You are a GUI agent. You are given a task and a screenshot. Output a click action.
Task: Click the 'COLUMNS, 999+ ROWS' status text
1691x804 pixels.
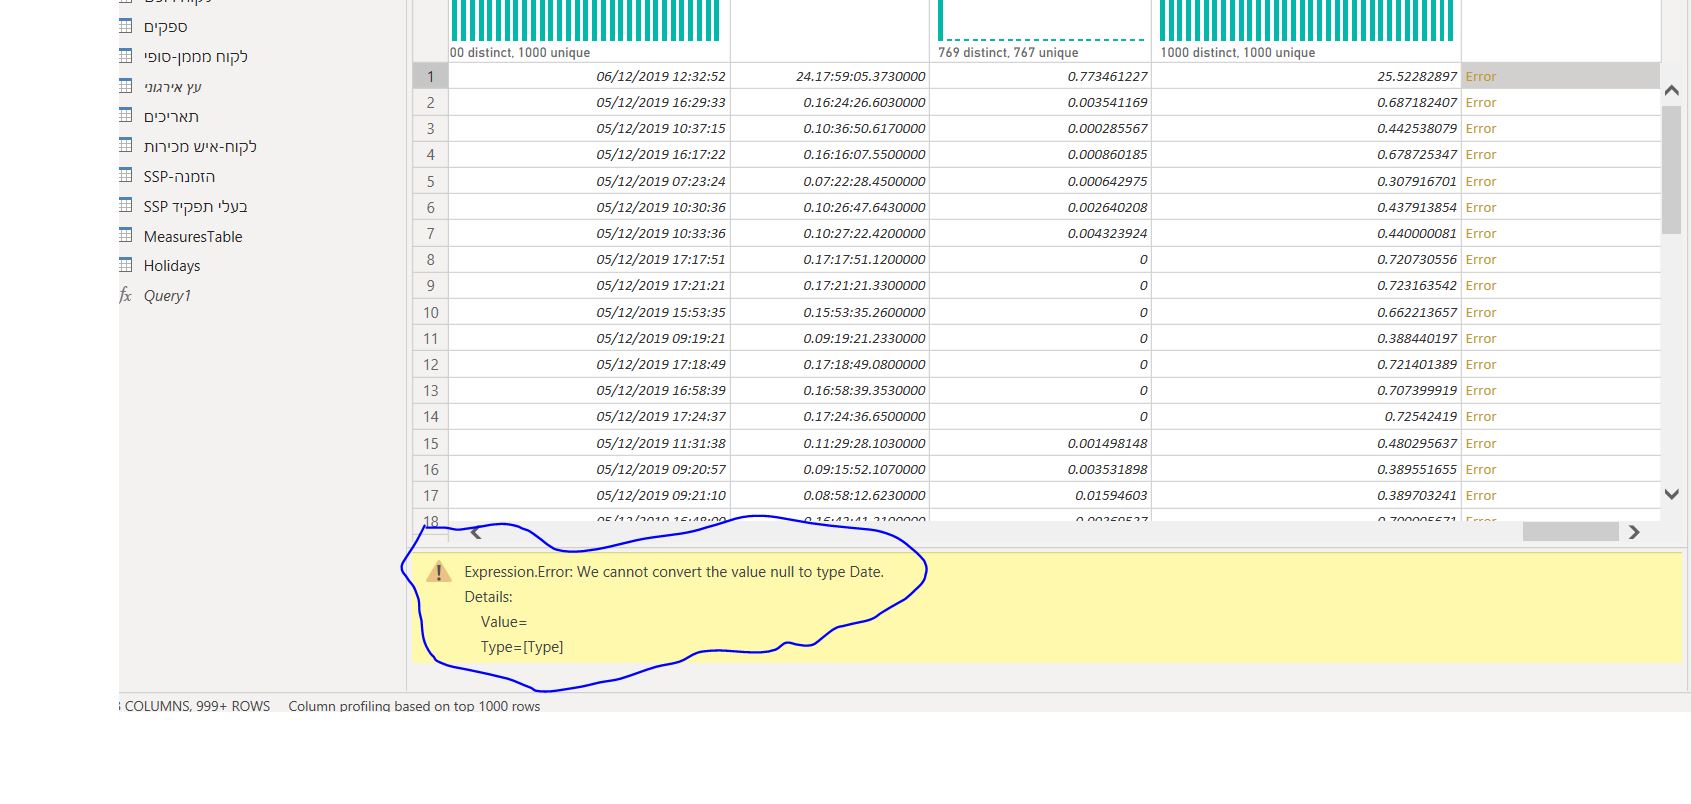tap(197, 706)
